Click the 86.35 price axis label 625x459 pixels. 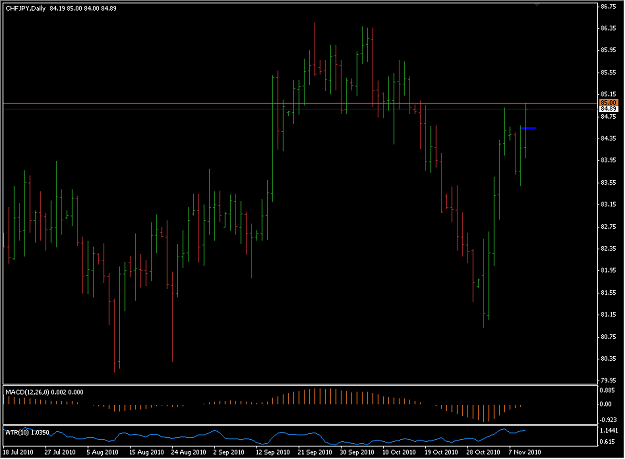tap(608, 28)
